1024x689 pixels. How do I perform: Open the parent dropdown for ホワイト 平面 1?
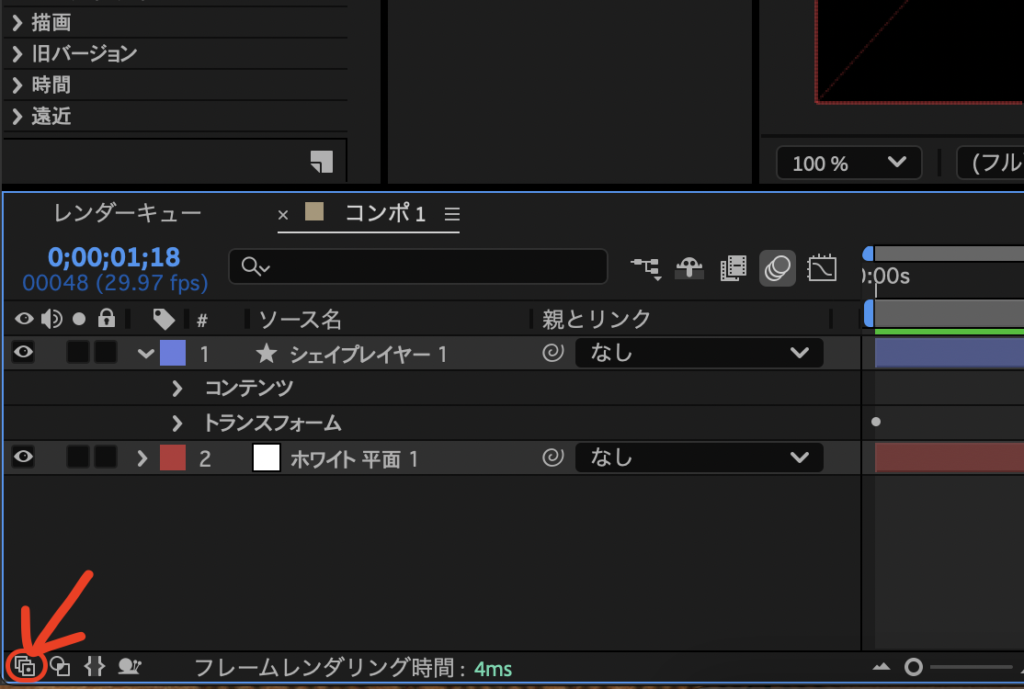click(x=699, y=458)
